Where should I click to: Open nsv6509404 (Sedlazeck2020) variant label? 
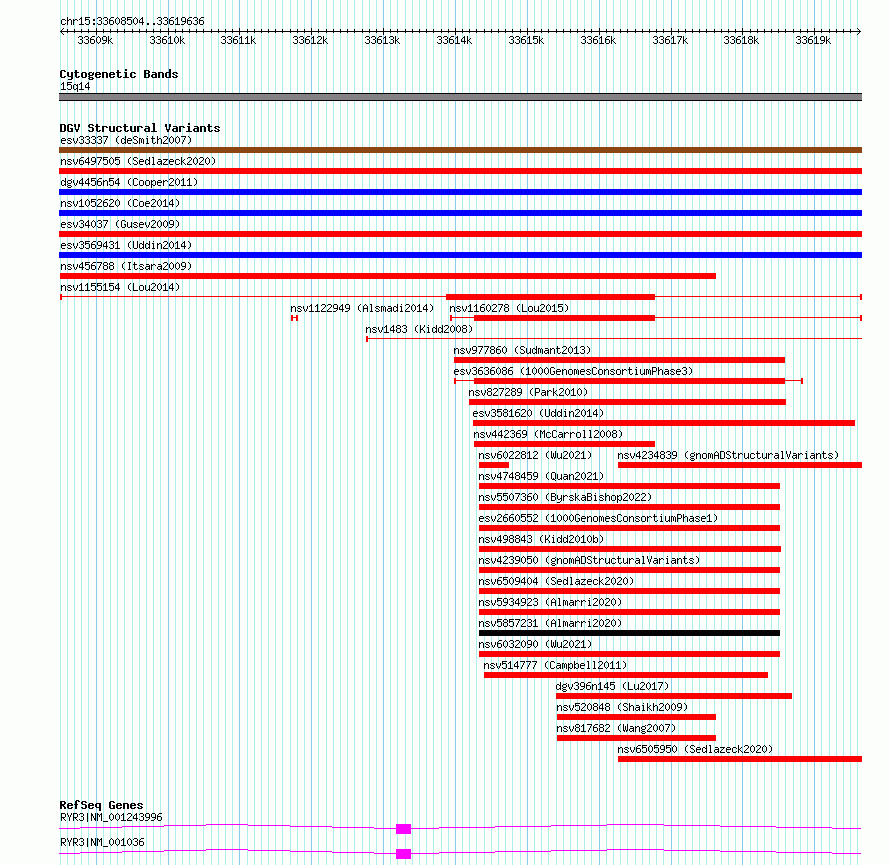tap(556, 581)
